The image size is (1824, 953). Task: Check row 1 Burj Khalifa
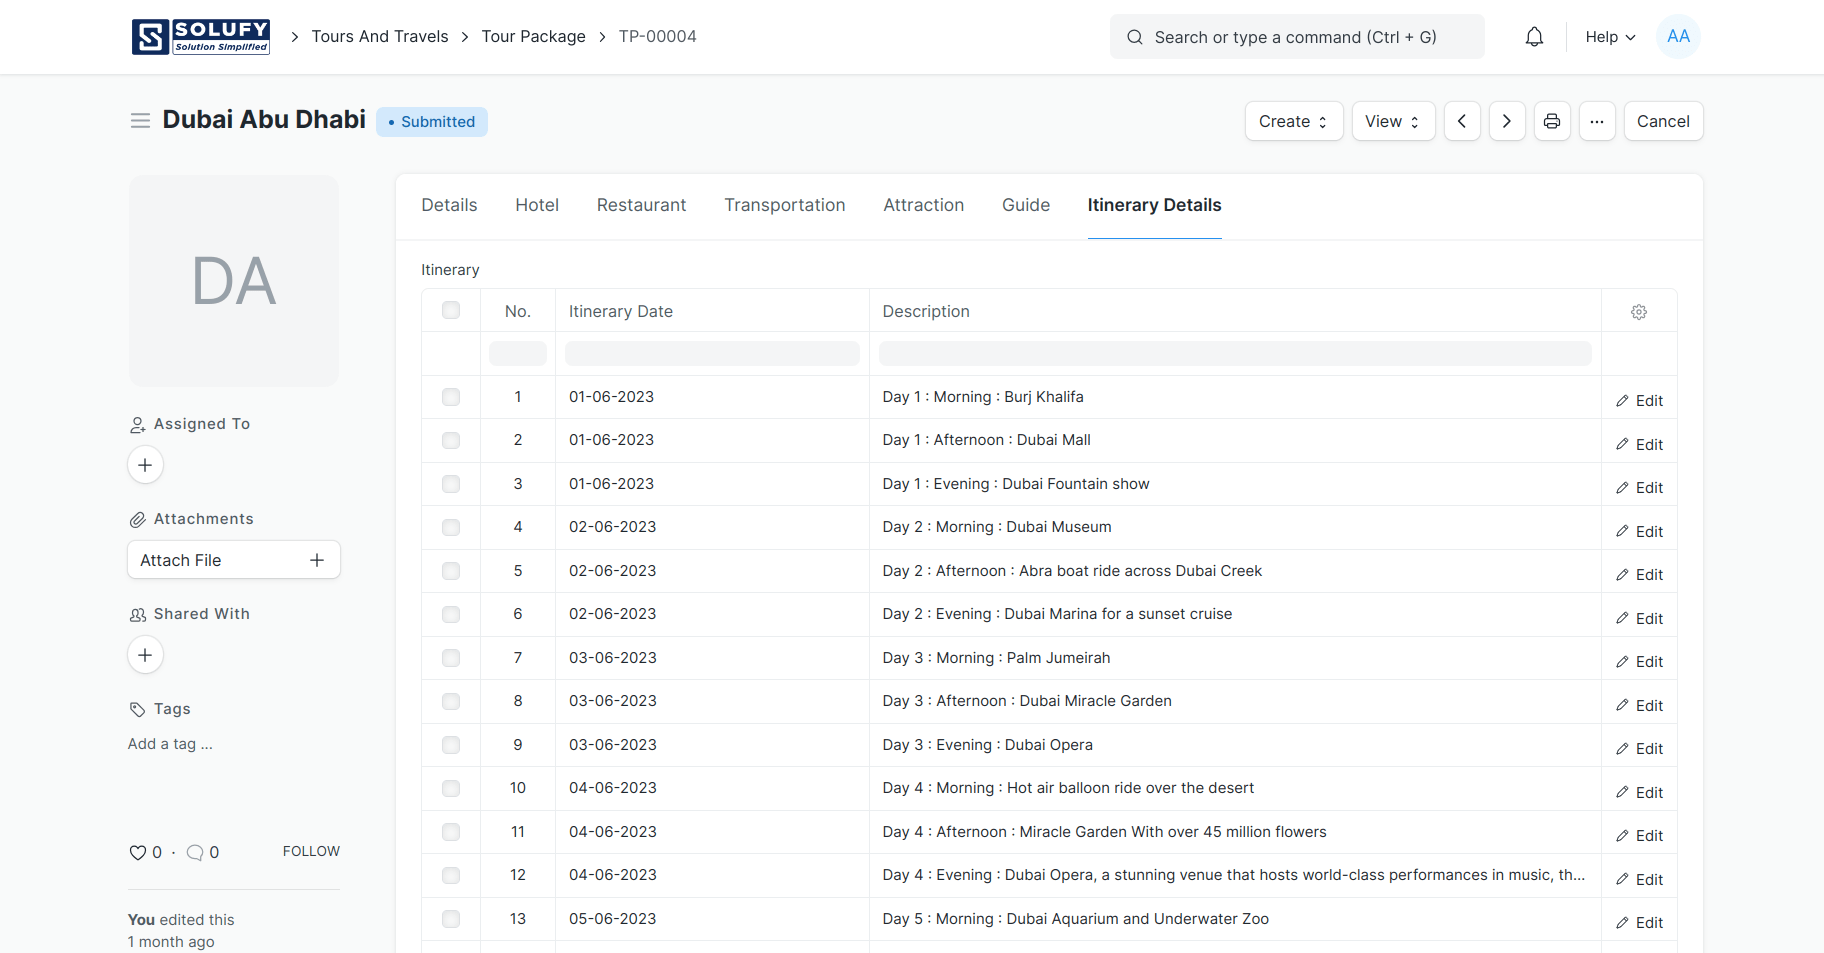(x=451, y=397)
